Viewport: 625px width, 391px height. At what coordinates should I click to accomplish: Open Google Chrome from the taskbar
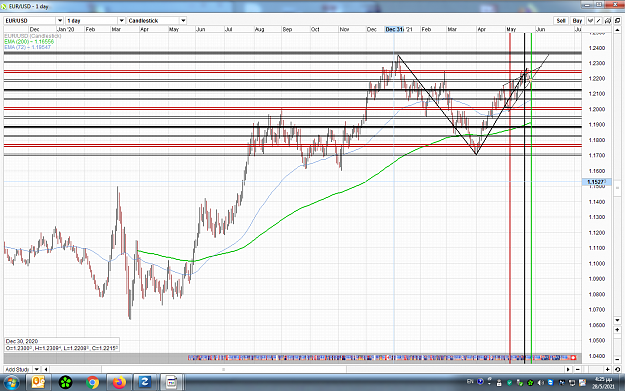[92, 383]
